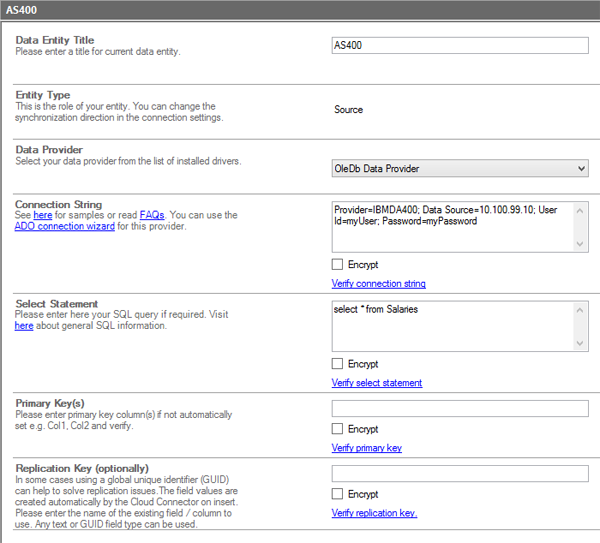
Task: Open the Data Provider dropdown
Action: coord(460,169)
